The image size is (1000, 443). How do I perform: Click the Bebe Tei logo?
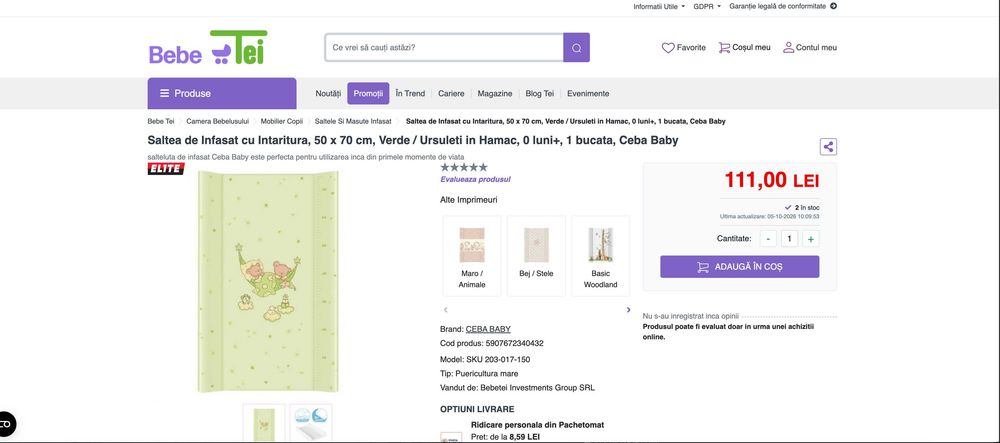click(x=208, y=47)
